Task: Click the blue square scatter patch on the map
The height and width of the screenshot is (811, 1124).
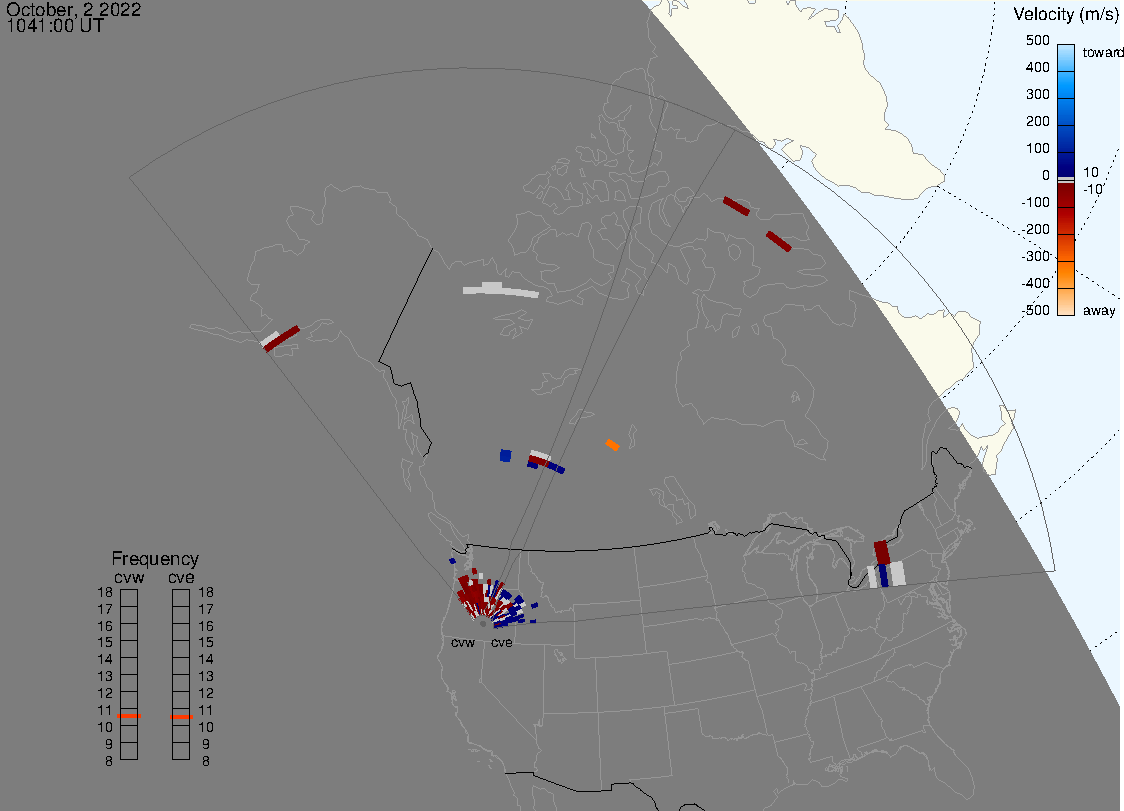Action: pyautogui.click(x=505, y=455)
